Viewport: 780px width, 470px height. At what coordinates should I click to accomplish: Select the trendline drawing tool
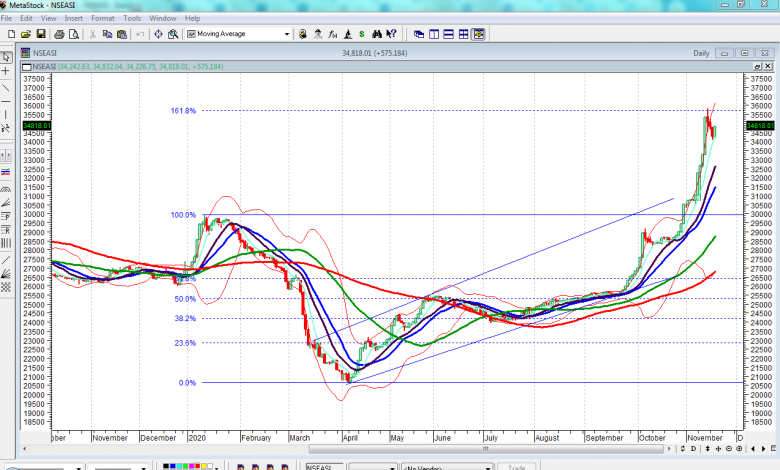tap(6, 88)
